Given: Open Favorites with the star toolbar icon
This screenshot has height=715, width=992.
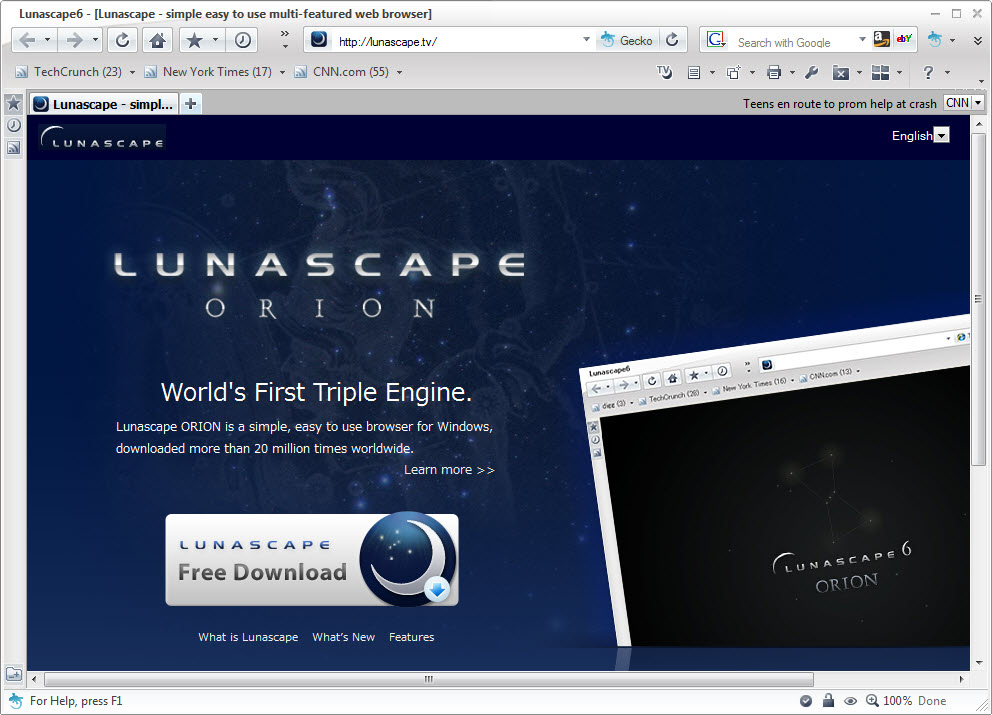Looking at the screenshot, I should tap(194, 40).
